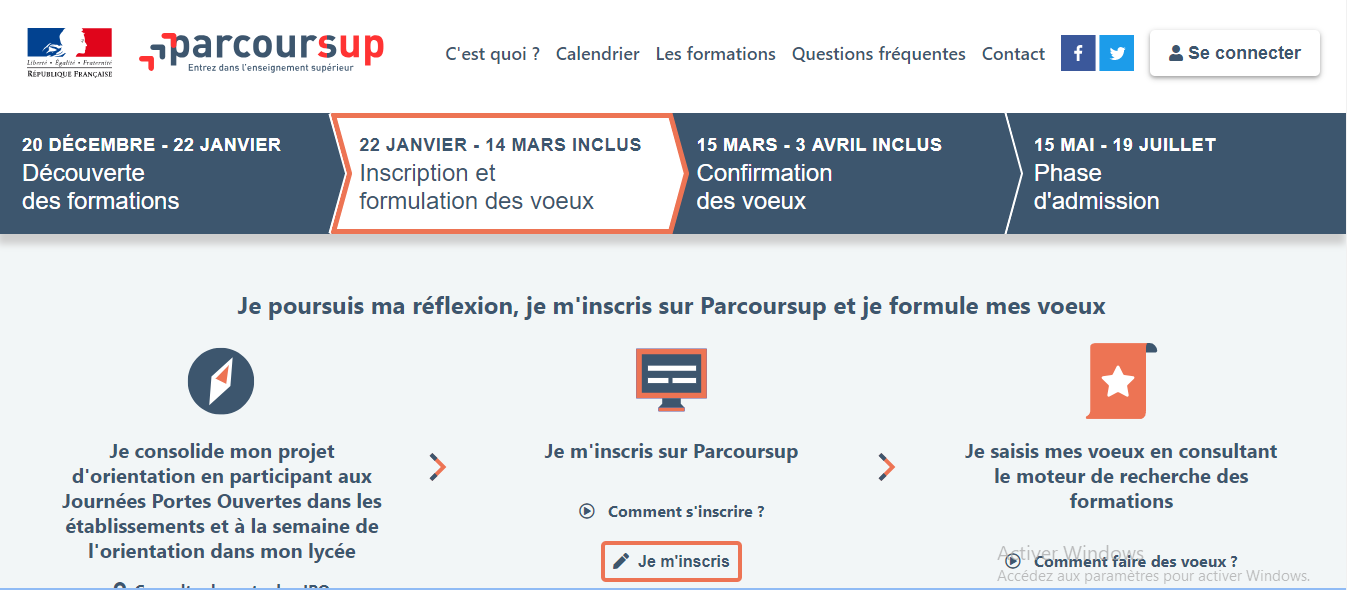Open the Contact page
Image resolution: width=1347 pixels, height=590 pixels.
pyautogui.click(x=1013, y=54)
